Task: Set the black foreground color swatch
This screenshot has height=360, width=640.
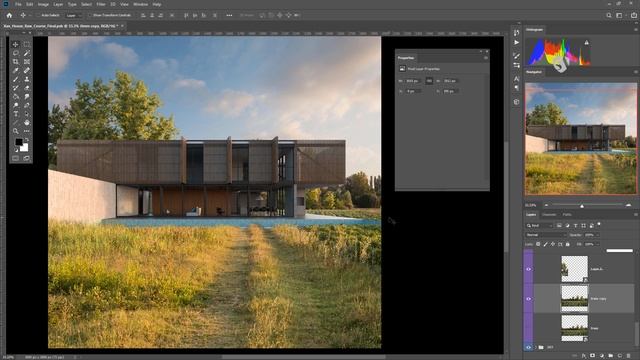Action: point(19,142)
